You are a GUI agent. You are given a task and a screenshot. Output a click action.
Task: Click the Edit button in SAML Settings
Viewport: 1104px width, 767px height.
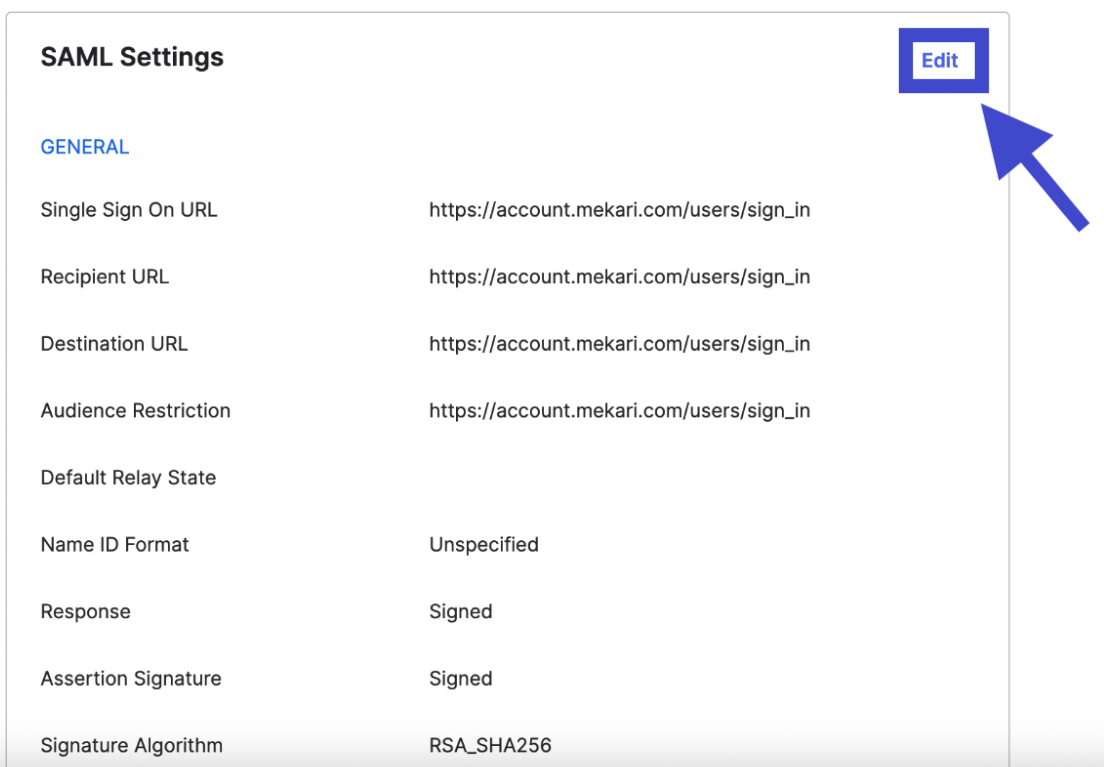tap(940, 61)
